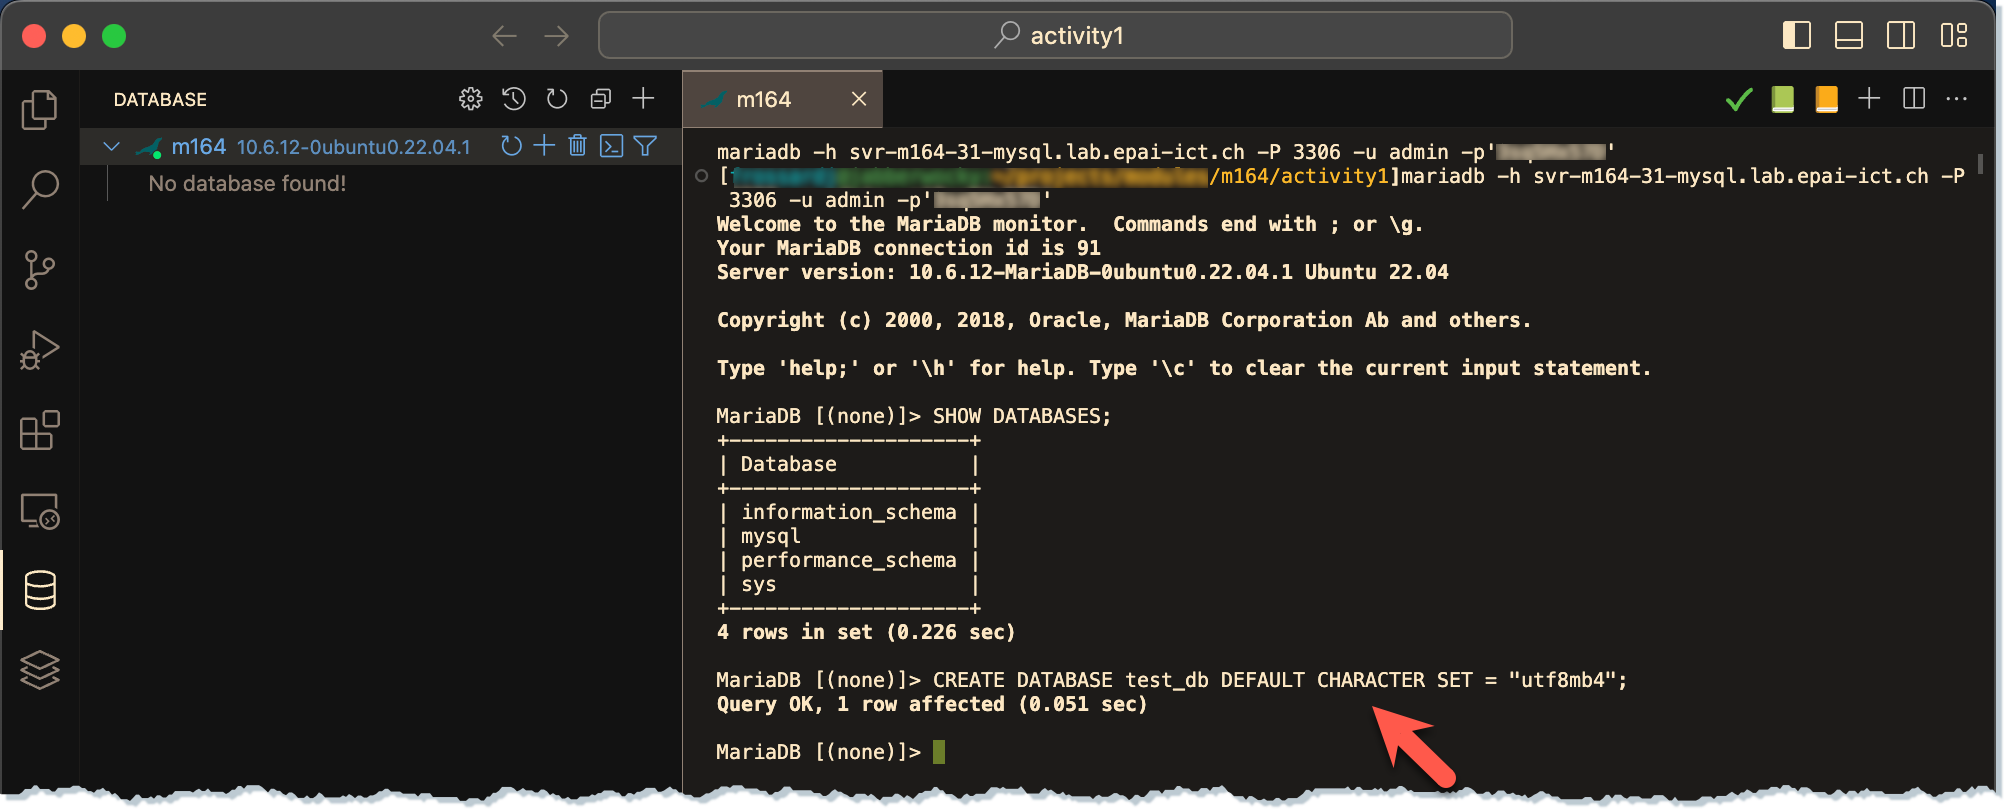Open the Search view in activity bar

click(x=40, y=189)
